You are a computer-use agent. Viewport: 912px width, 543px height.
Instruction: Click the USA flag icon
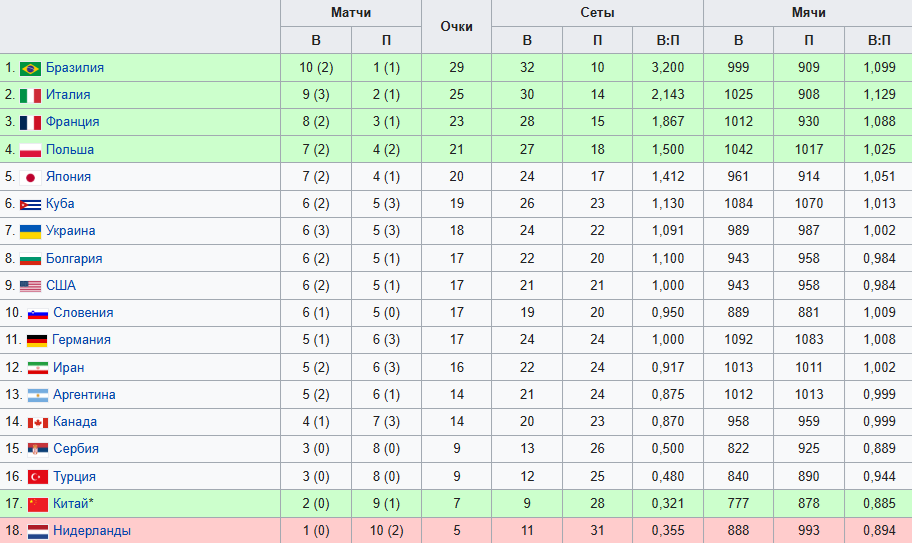[x=30, y=286]
